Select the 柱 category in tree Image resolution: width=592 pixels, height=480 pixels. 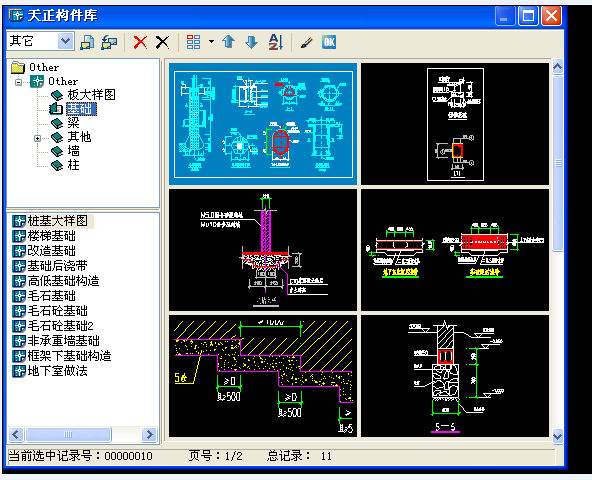click(74, 165)
